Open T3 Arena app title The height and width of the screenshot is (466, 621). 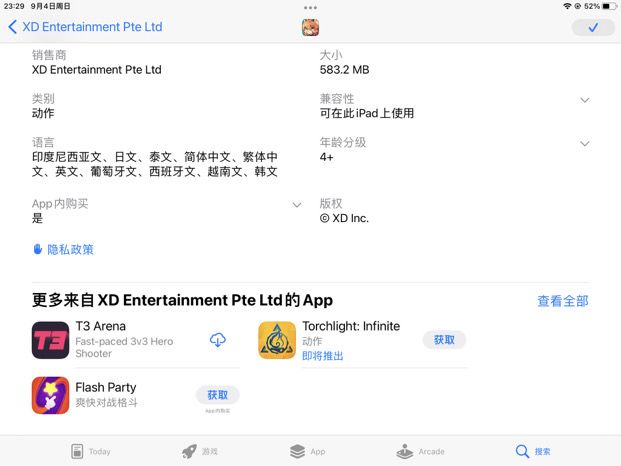point(101,326)
